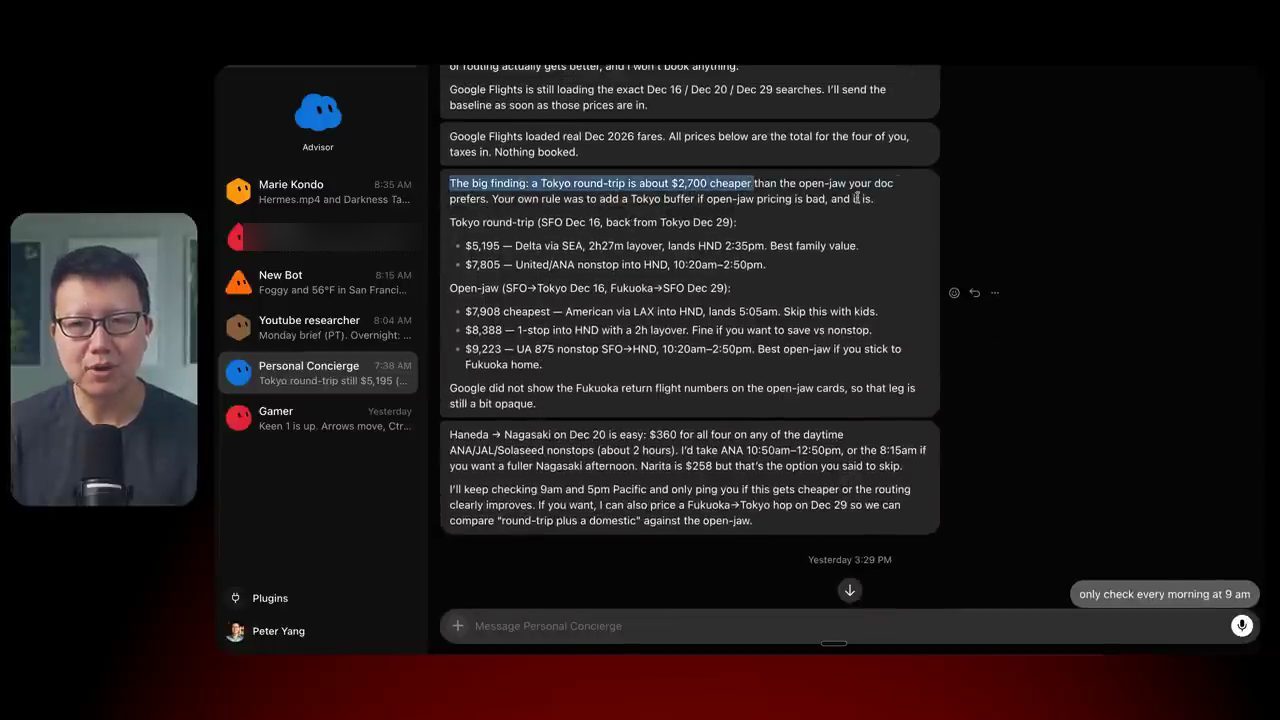
Task: Click the 'Haneda → Nagasaki on Dec 20' message
Action: 688,450
